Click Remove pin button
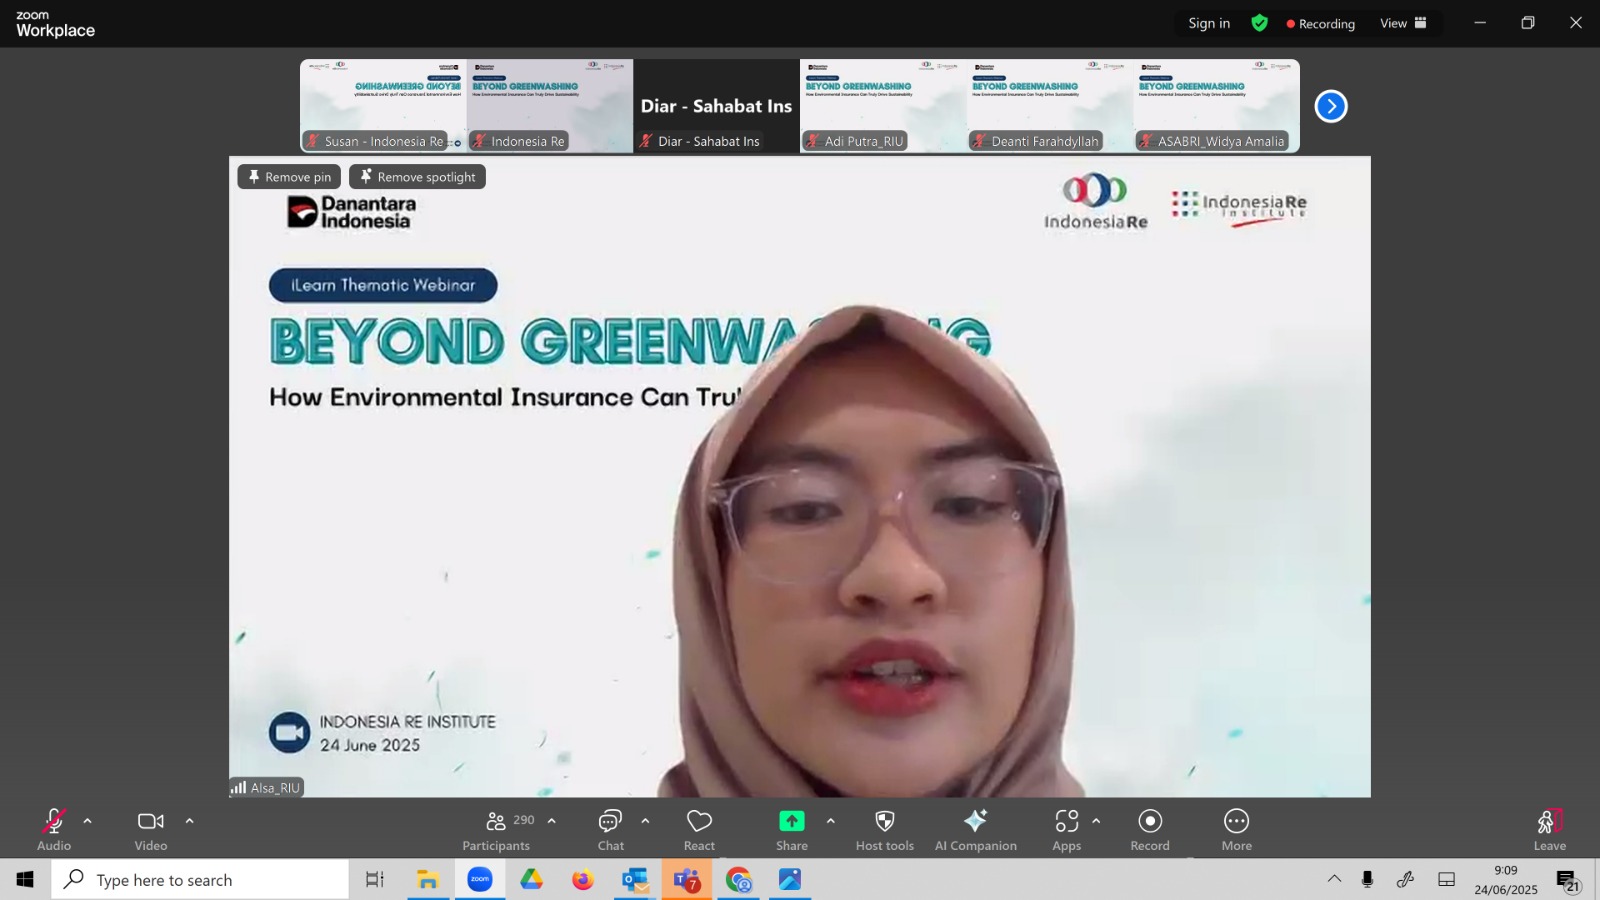Screen dimensions: 1600x900 coord(290,177)
